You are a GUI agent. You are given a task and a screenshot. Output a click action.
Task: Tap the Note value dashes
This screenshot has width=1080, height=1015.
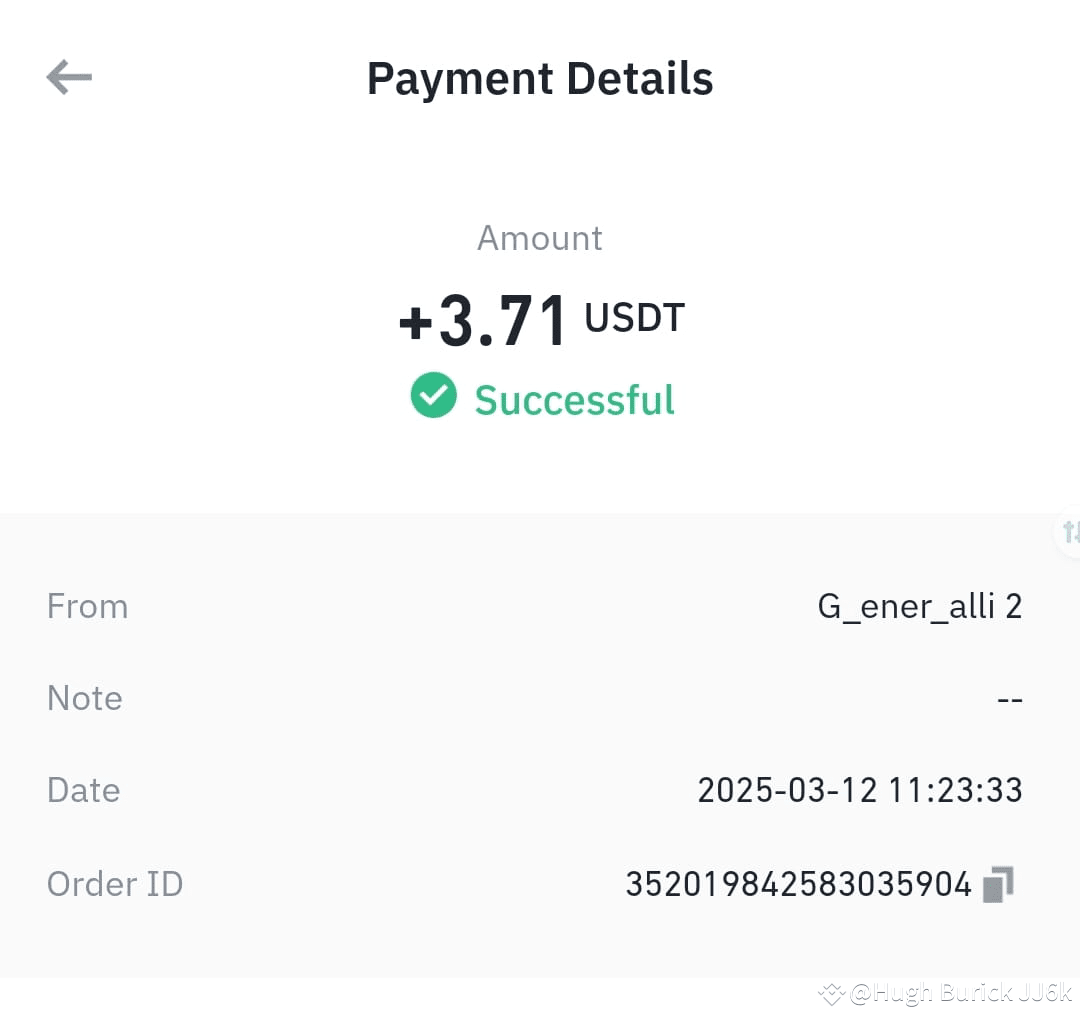point(1010,700)
